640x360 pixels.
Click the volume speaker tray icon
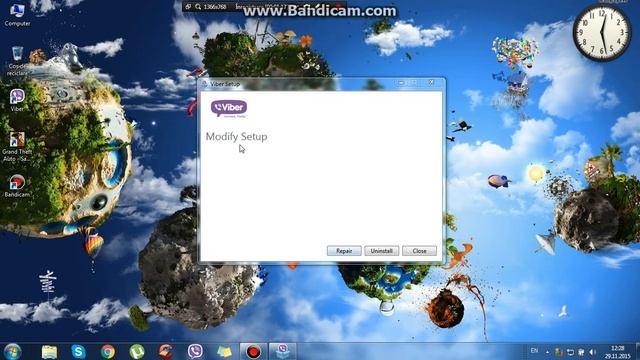point(592,352)
